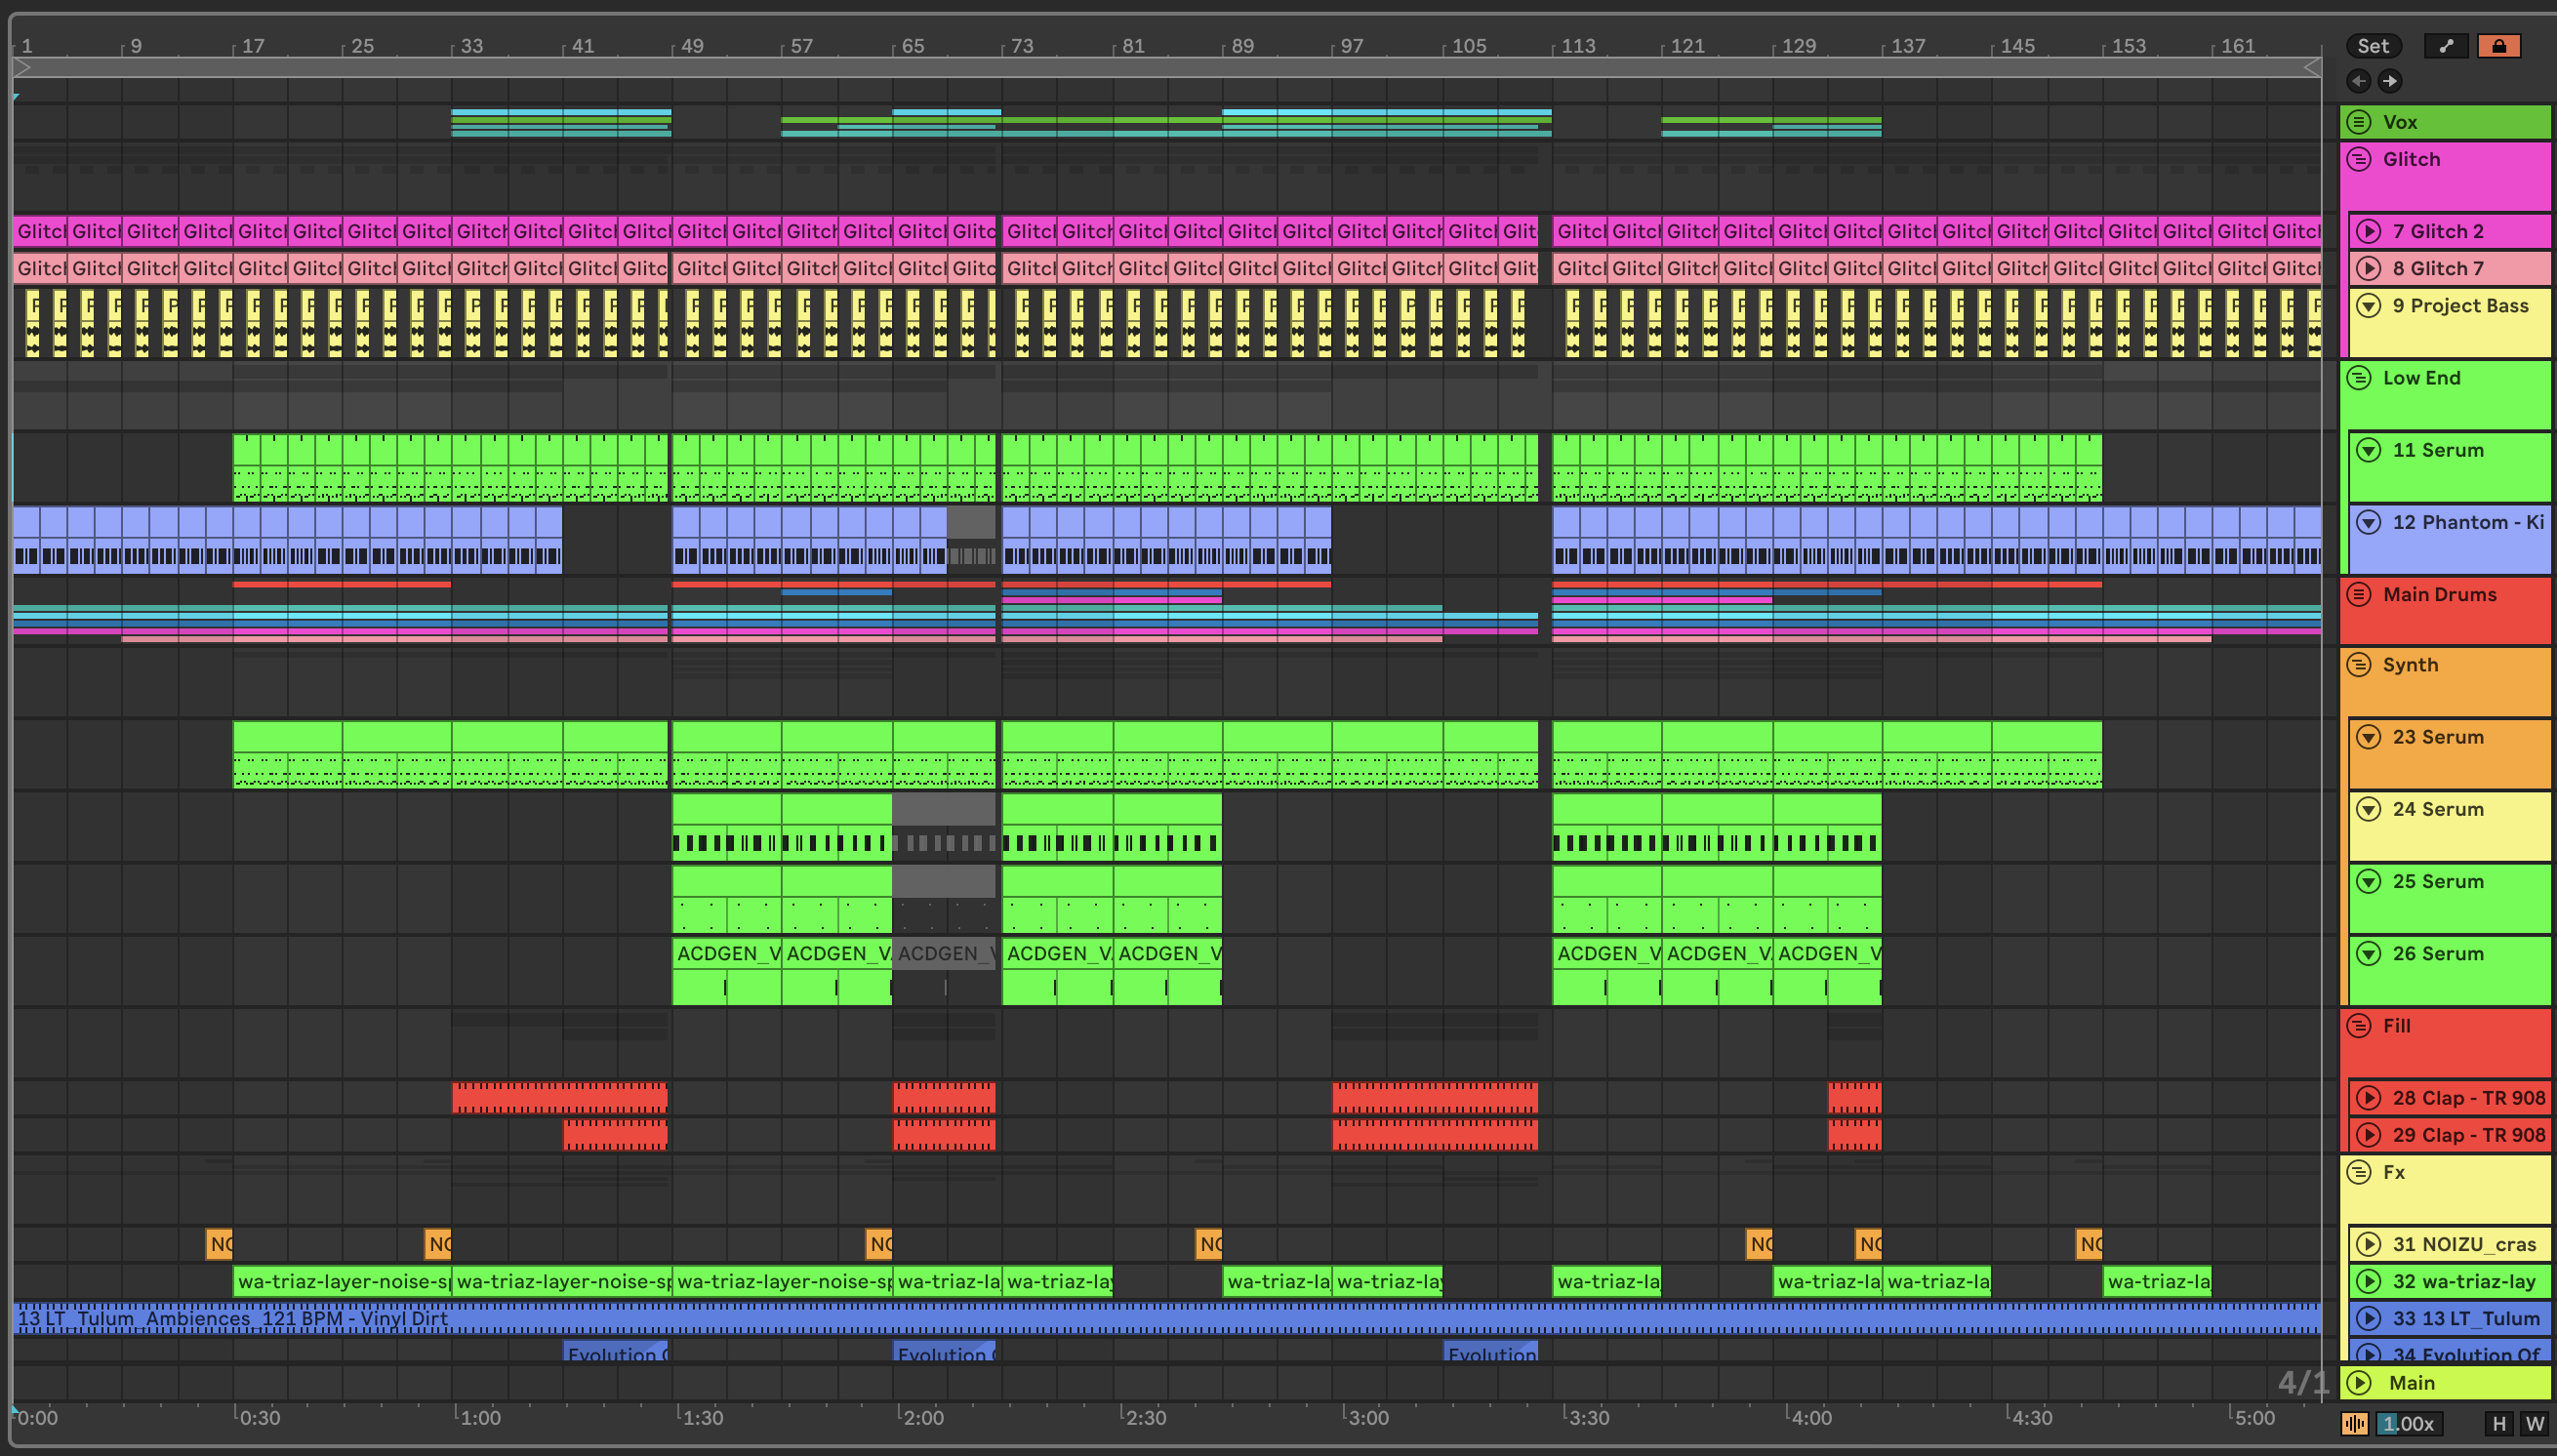Fold the Fx group track
This screenshot has width=2557, height=1456.
[2359, 1172]
